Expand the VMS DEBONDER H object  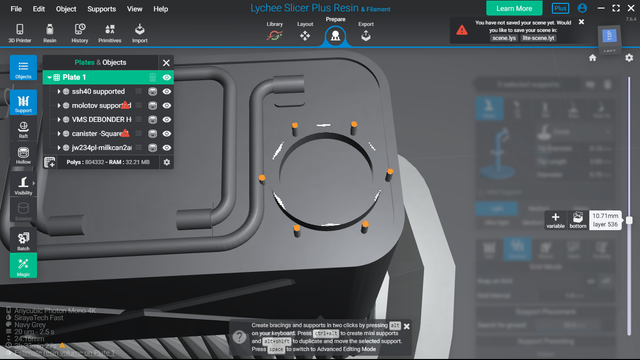59,120
